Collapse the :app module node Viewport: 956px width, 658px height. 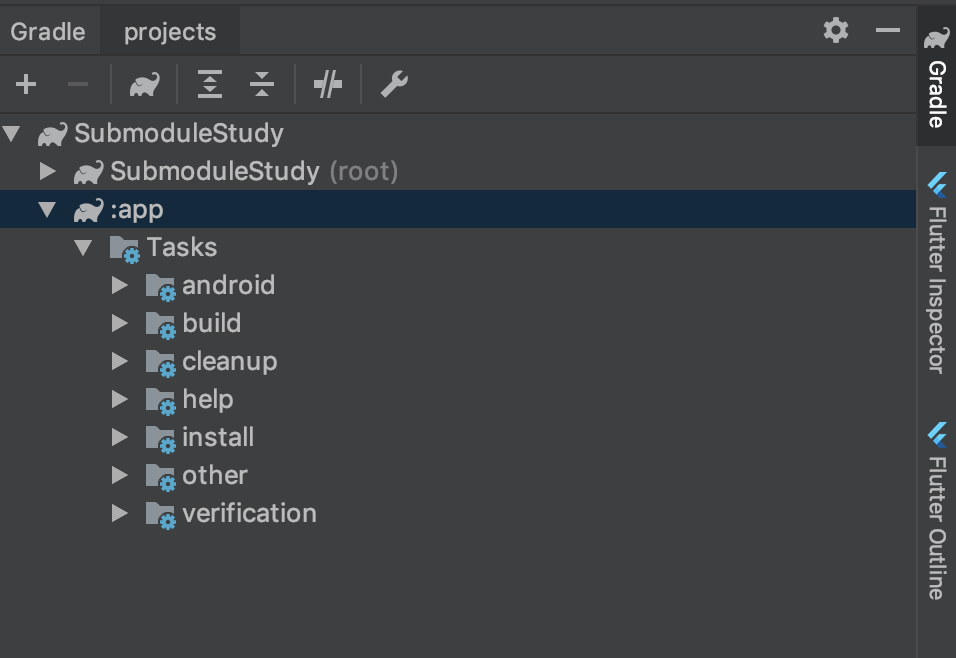47,209
